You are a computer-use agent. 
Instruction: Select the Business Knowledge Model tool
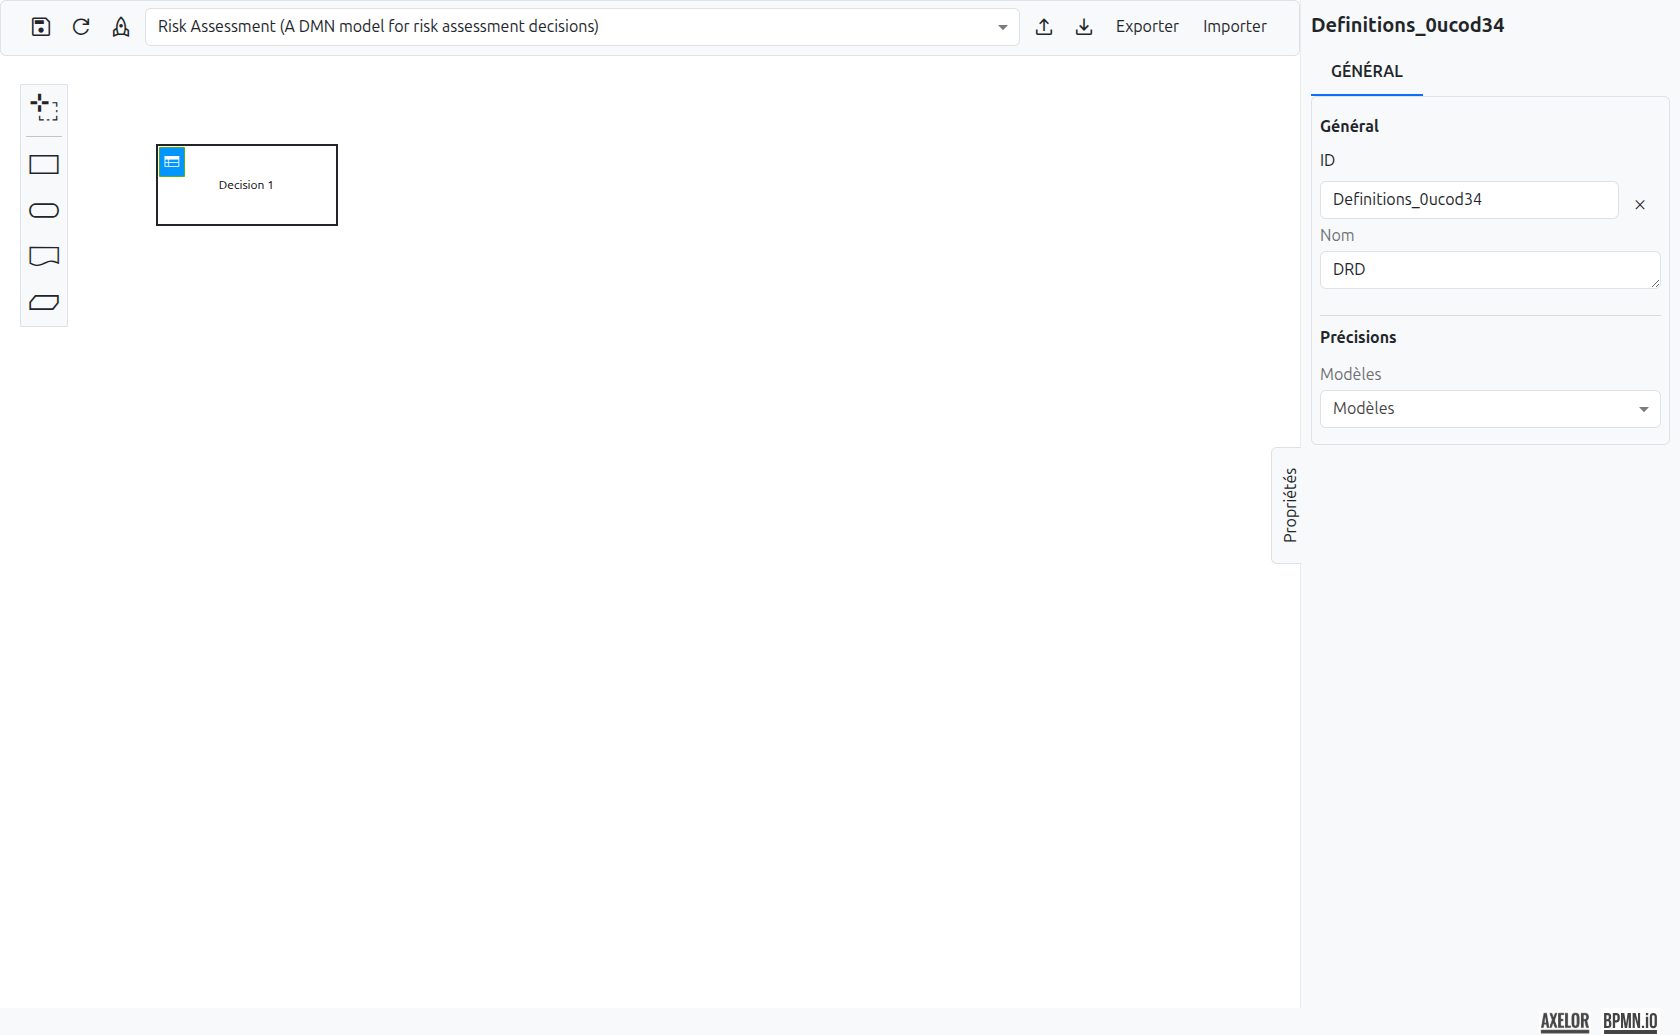44,302
